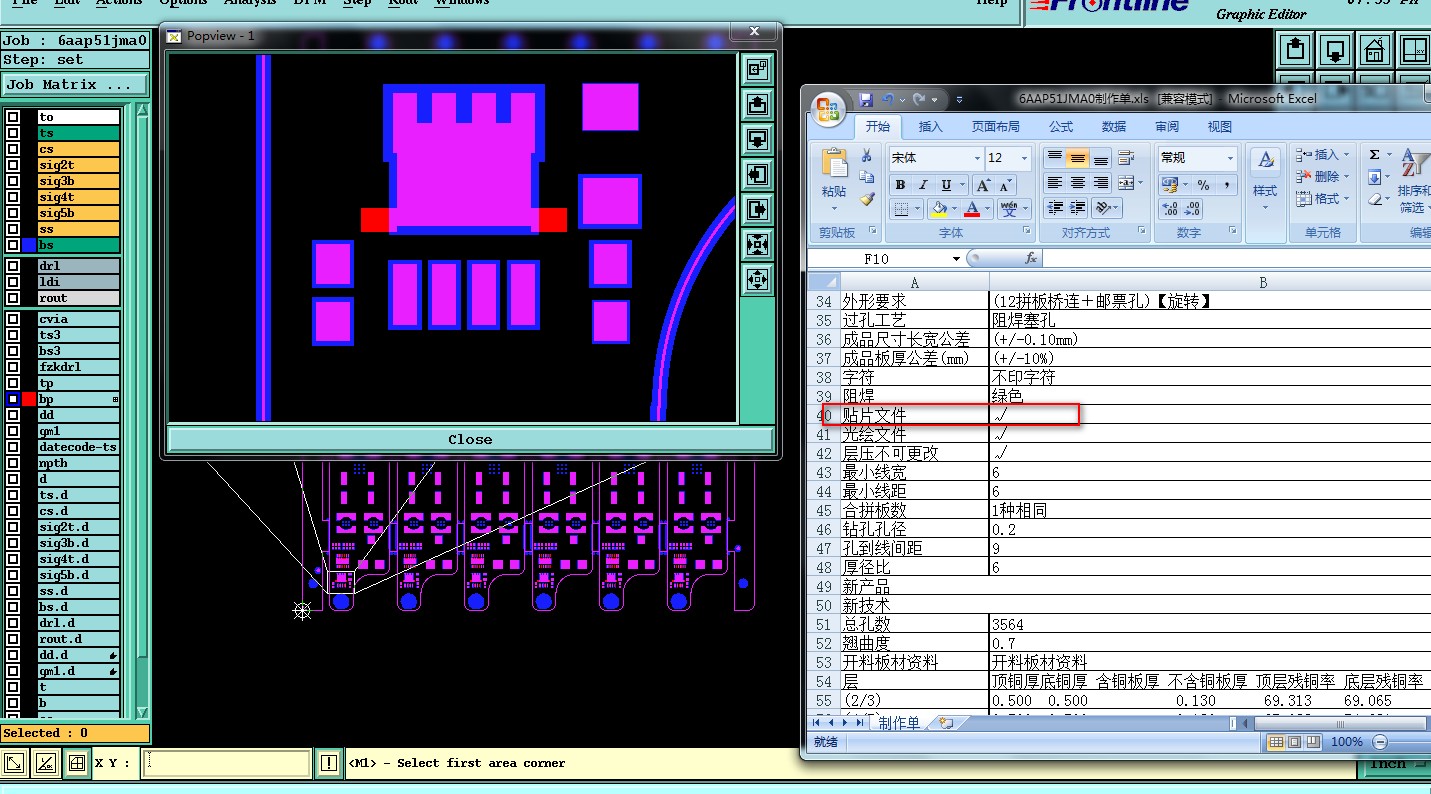Select the Format Painter brush in Excel

[866, 198]
